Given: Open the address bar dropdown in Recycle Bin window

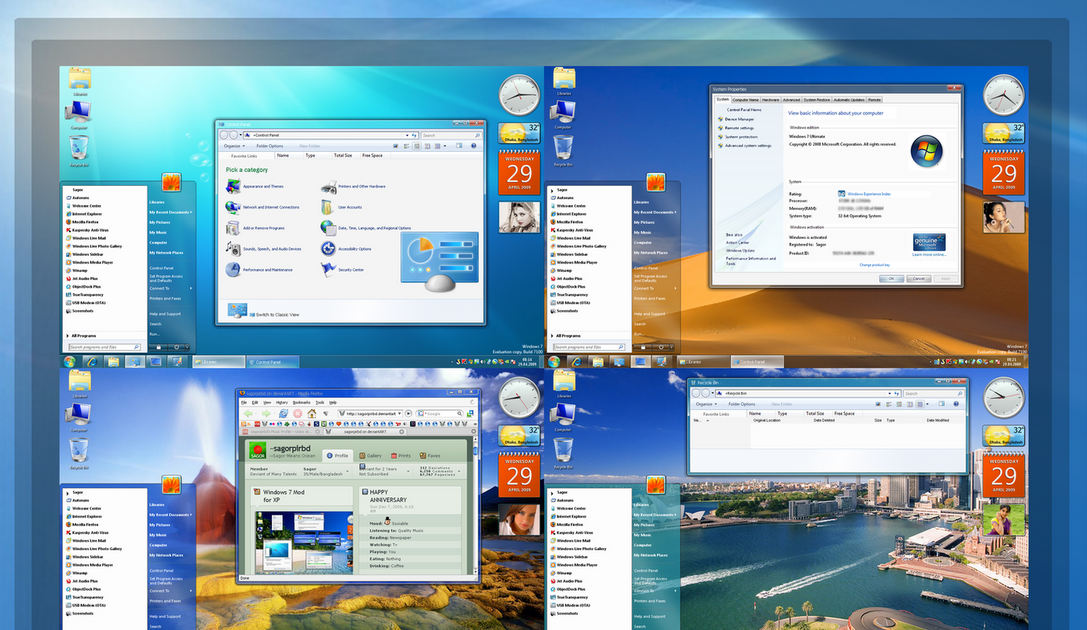Looking at the screenshot, I should point(889,394).
